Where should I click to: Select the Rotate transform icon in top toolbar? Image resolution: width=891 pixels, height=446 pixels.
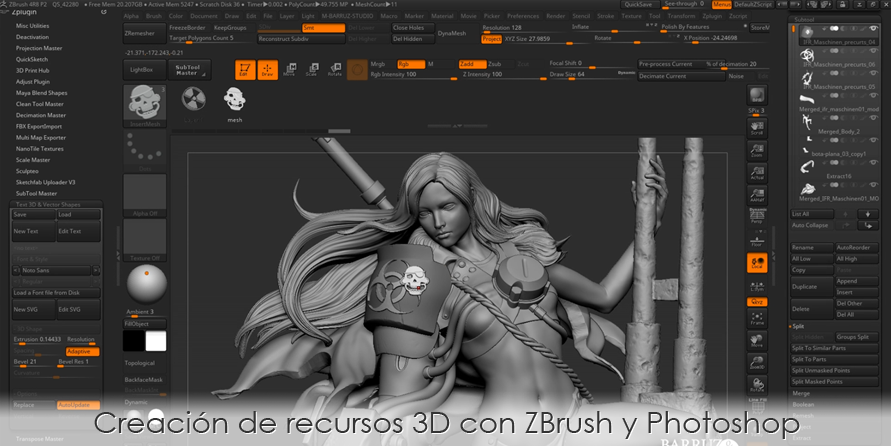pos(335,70)
